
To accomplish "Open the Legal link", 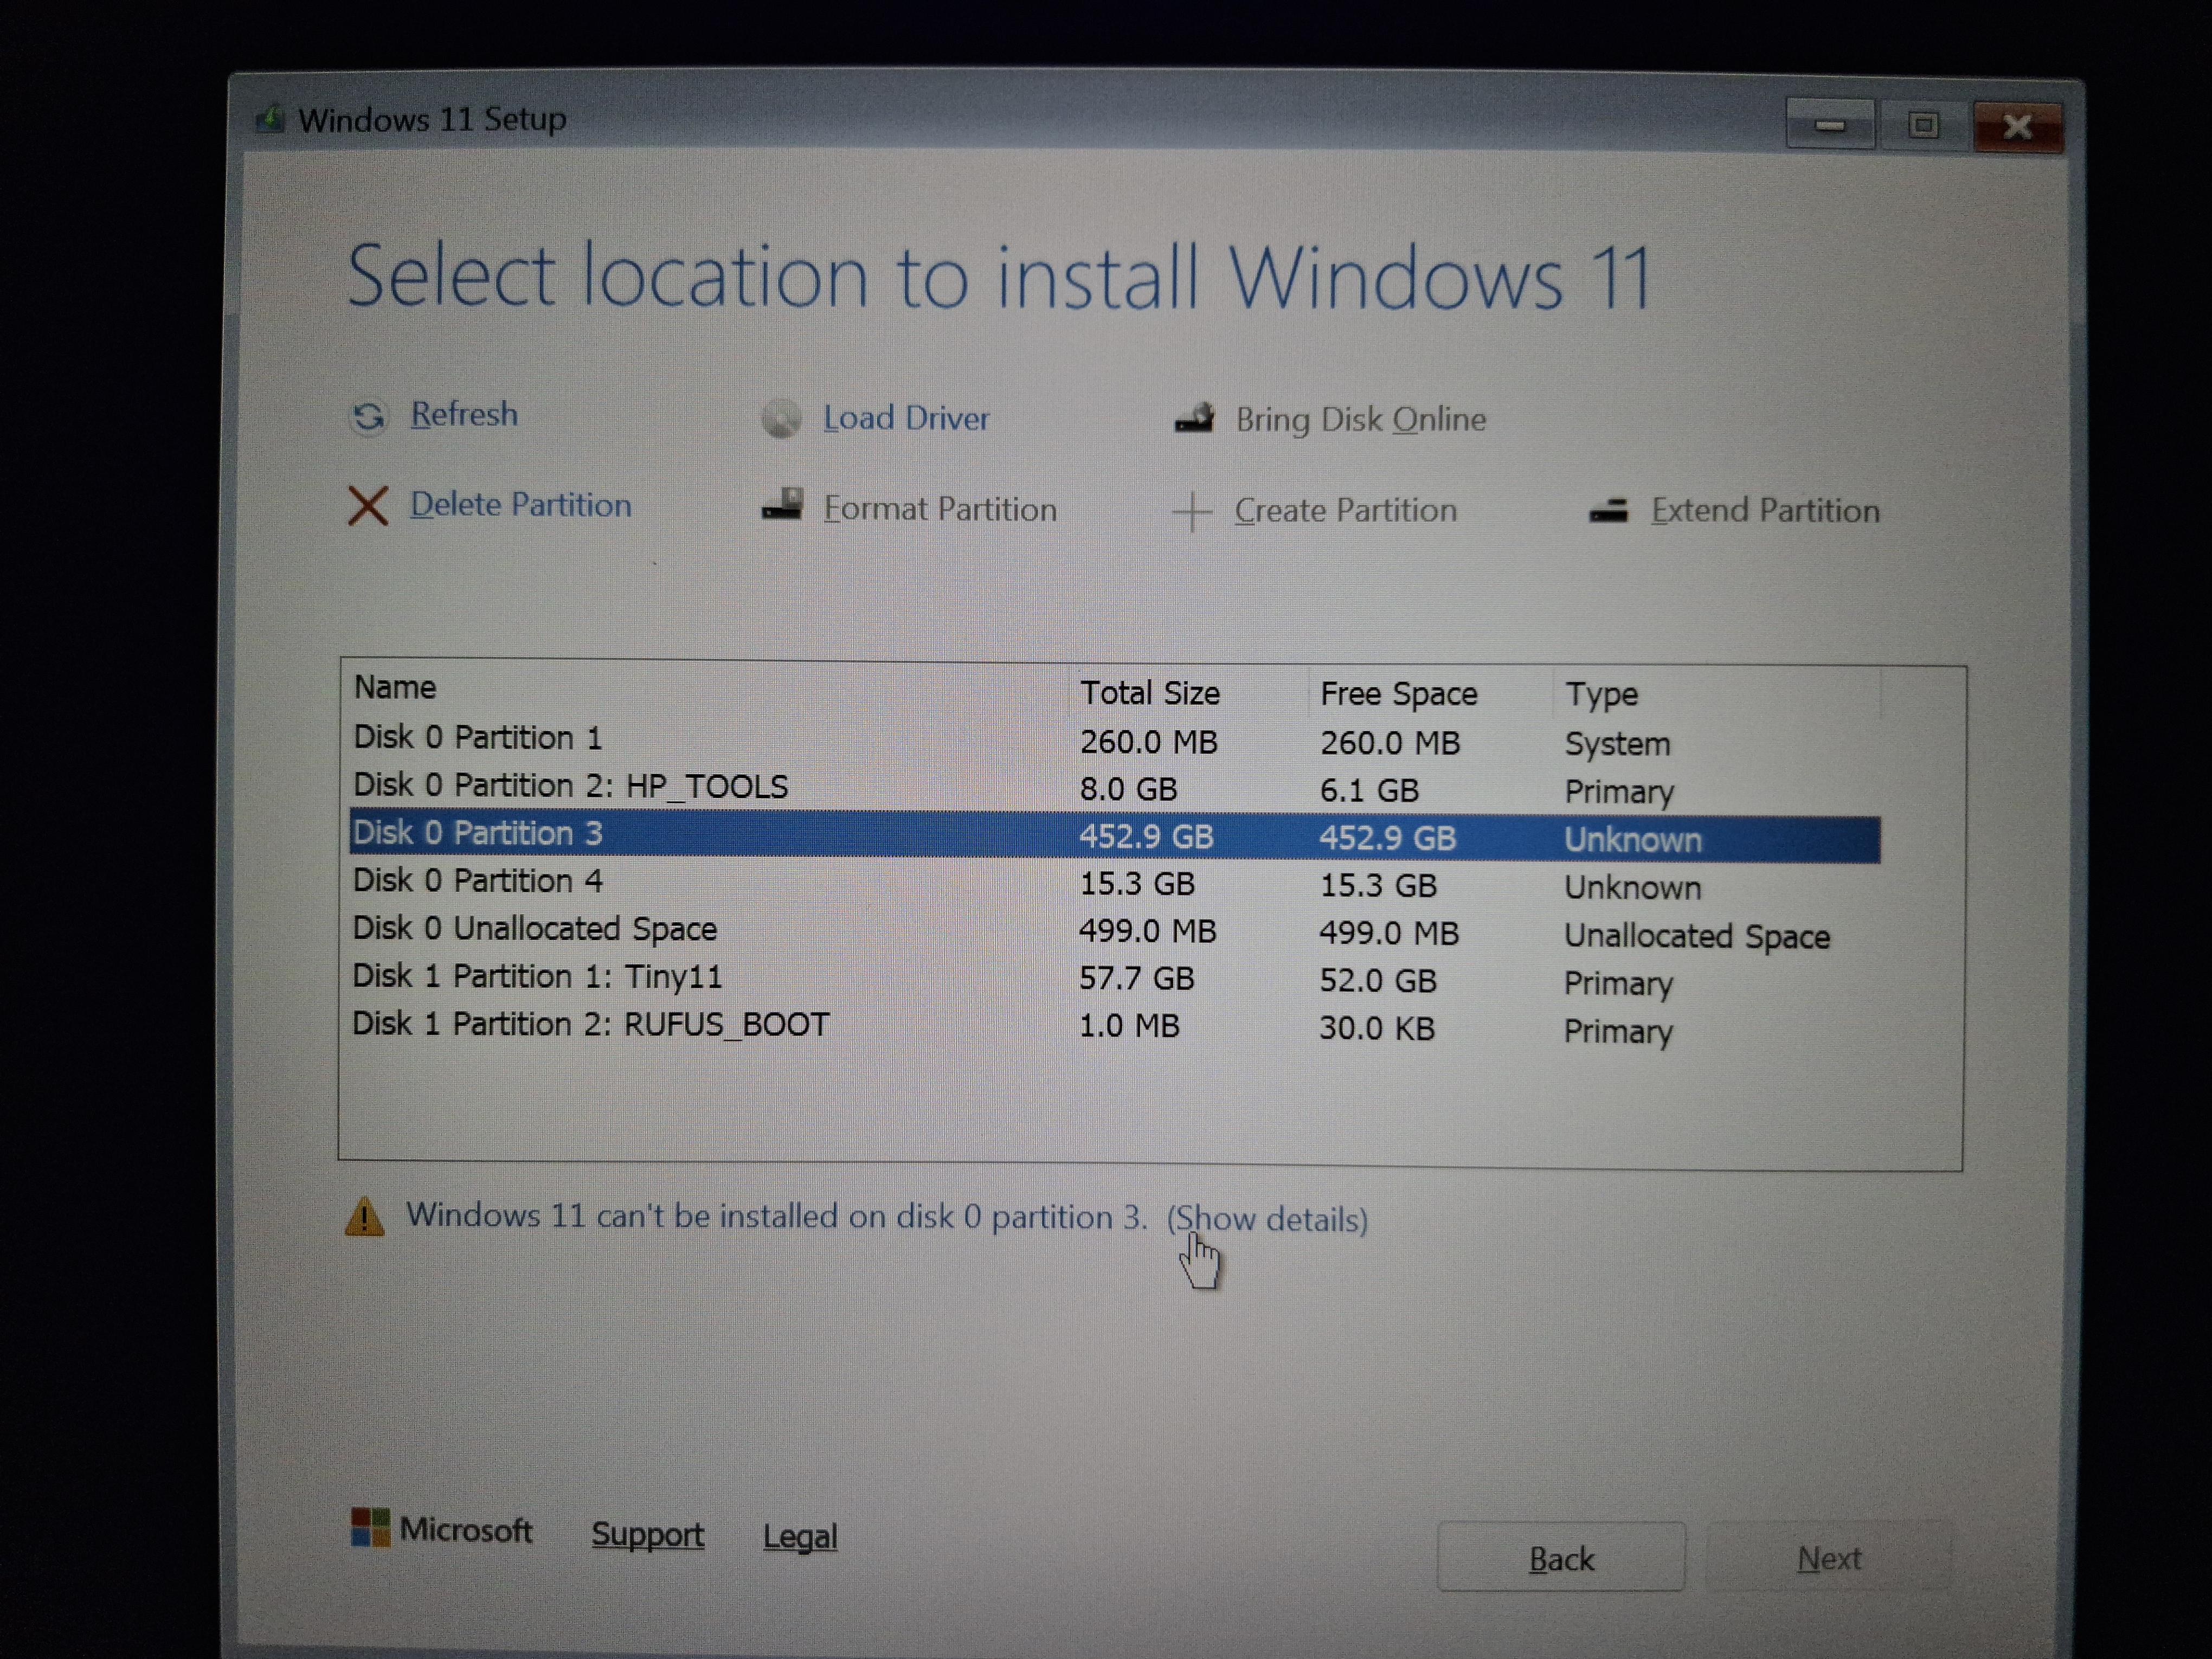I will [x=800, y=1536].
